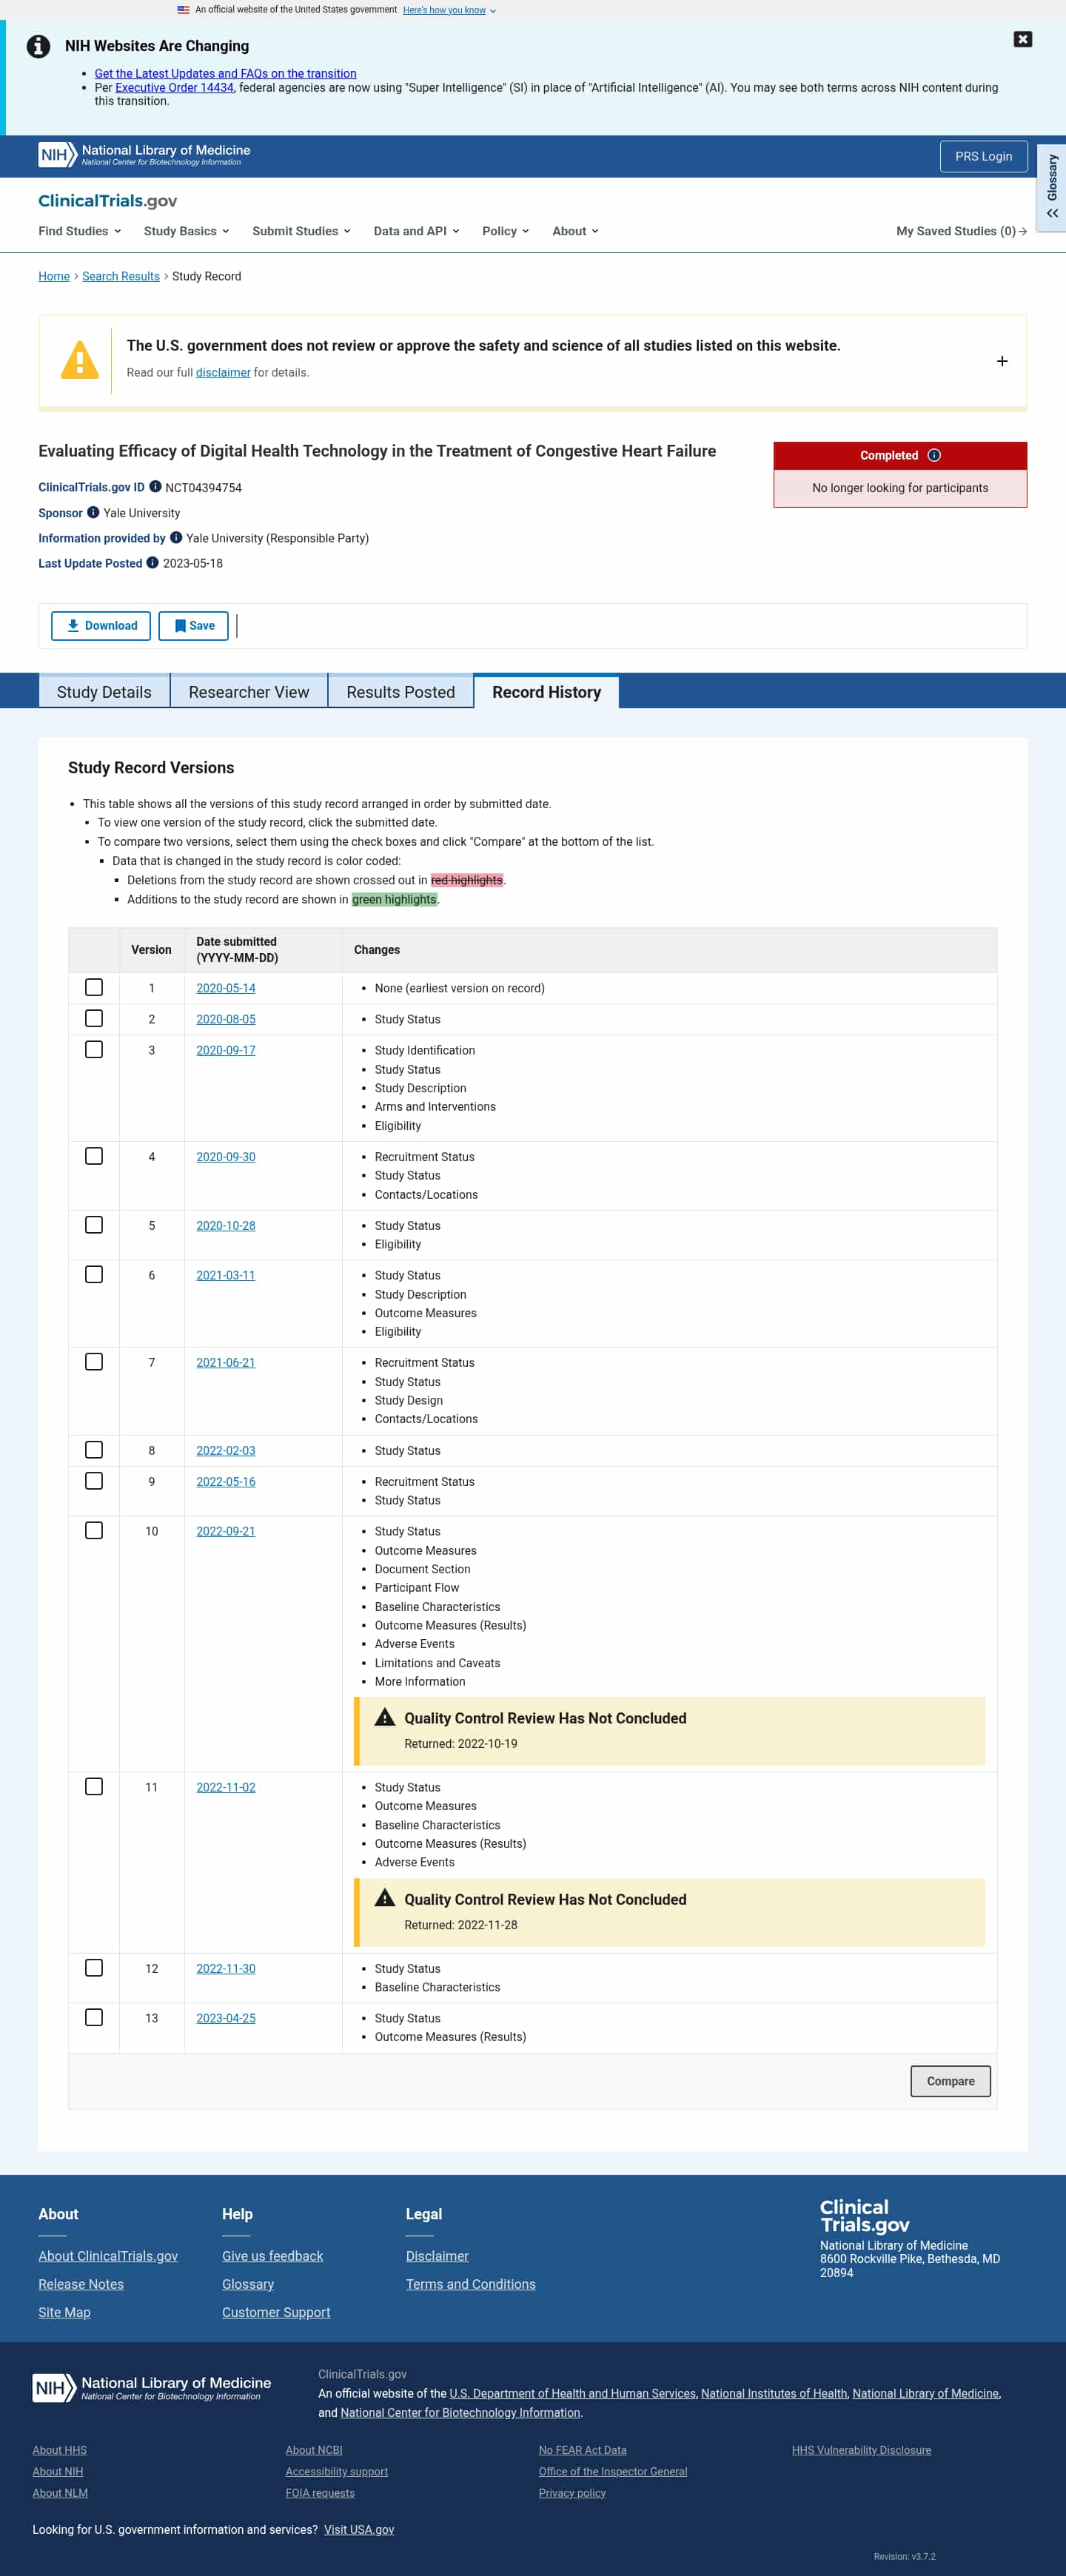Open the Results Posted tab
Screen dimensions: 1066x2576
400,692
